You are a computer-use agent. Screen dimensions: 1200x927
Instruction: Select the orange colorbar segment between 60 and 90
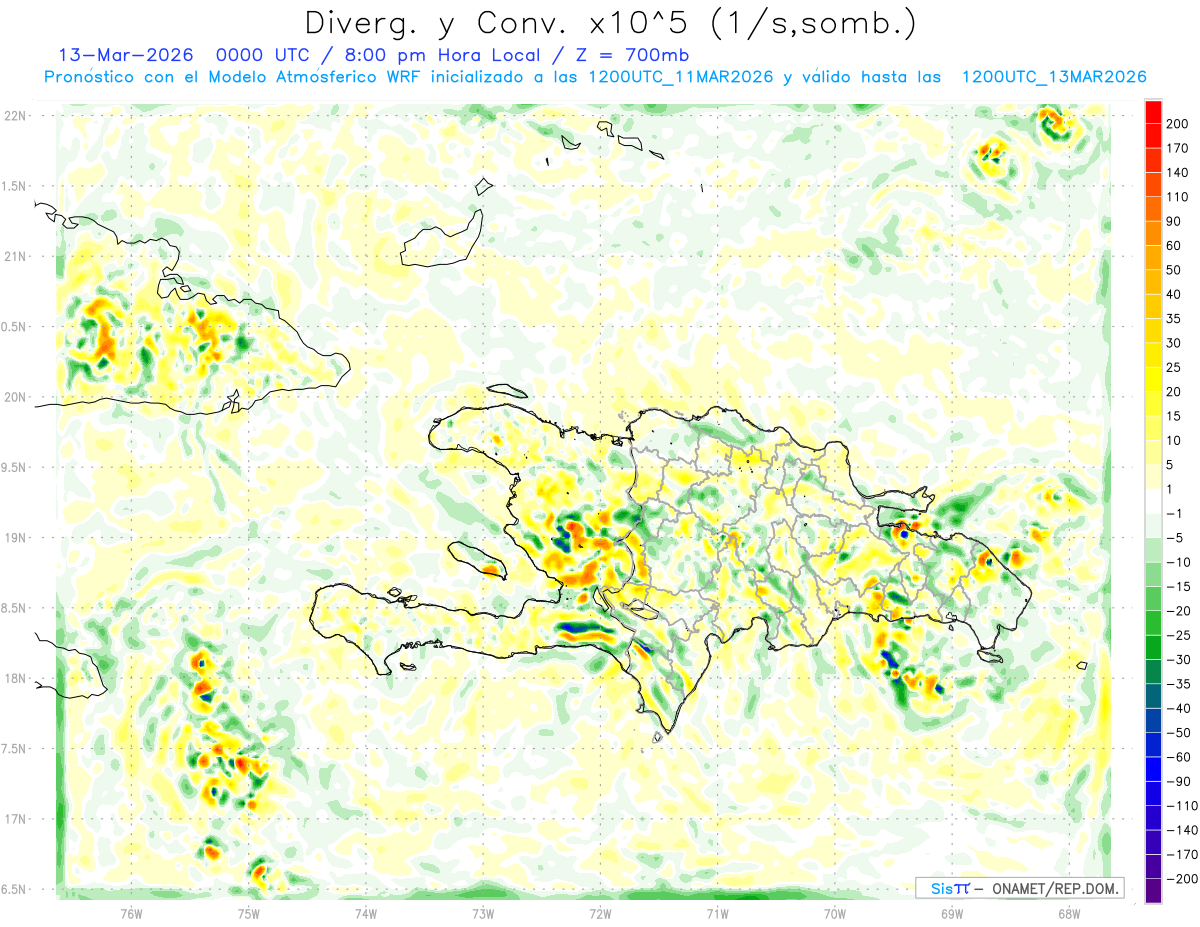point(1153,233)
